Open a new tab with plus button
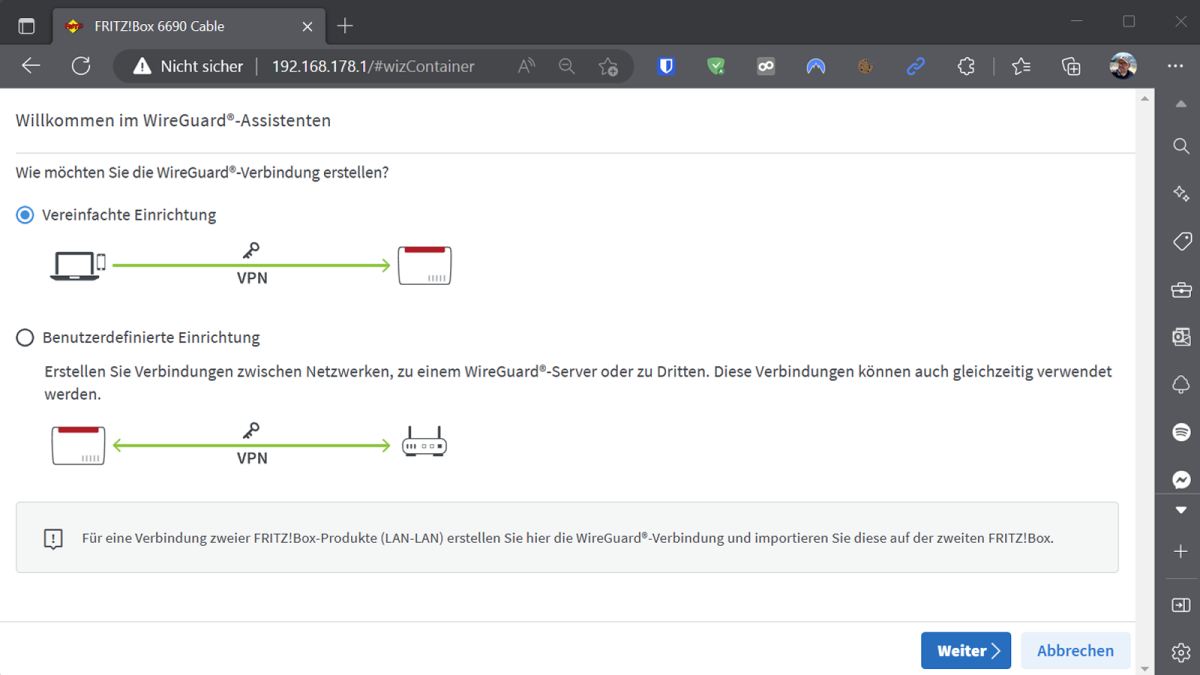The width and height of the screenshot is (1200, 675). tap(345, 26)
